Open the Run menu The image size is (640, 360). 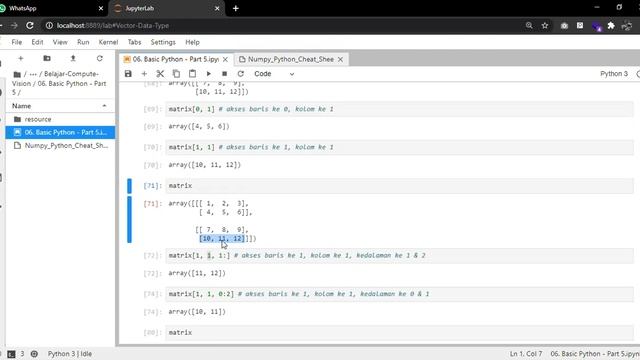pos(83,42)
